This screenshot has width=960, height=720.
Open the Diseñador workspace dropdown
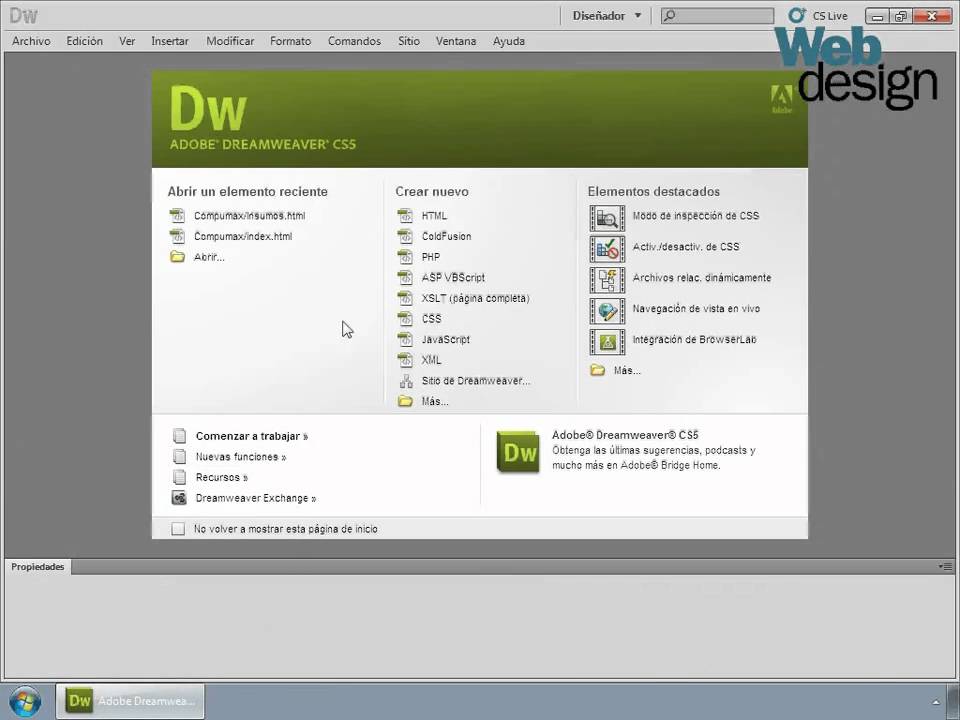click(x=607, y=16)
